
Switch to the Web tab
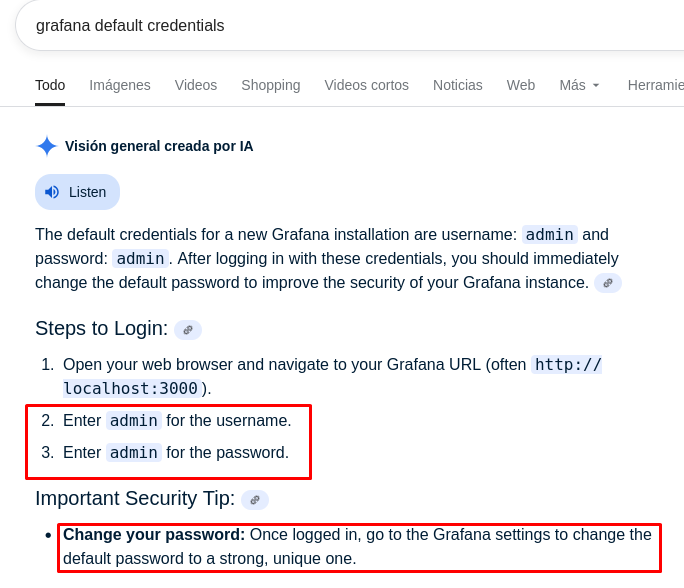[x=521, y=85]
